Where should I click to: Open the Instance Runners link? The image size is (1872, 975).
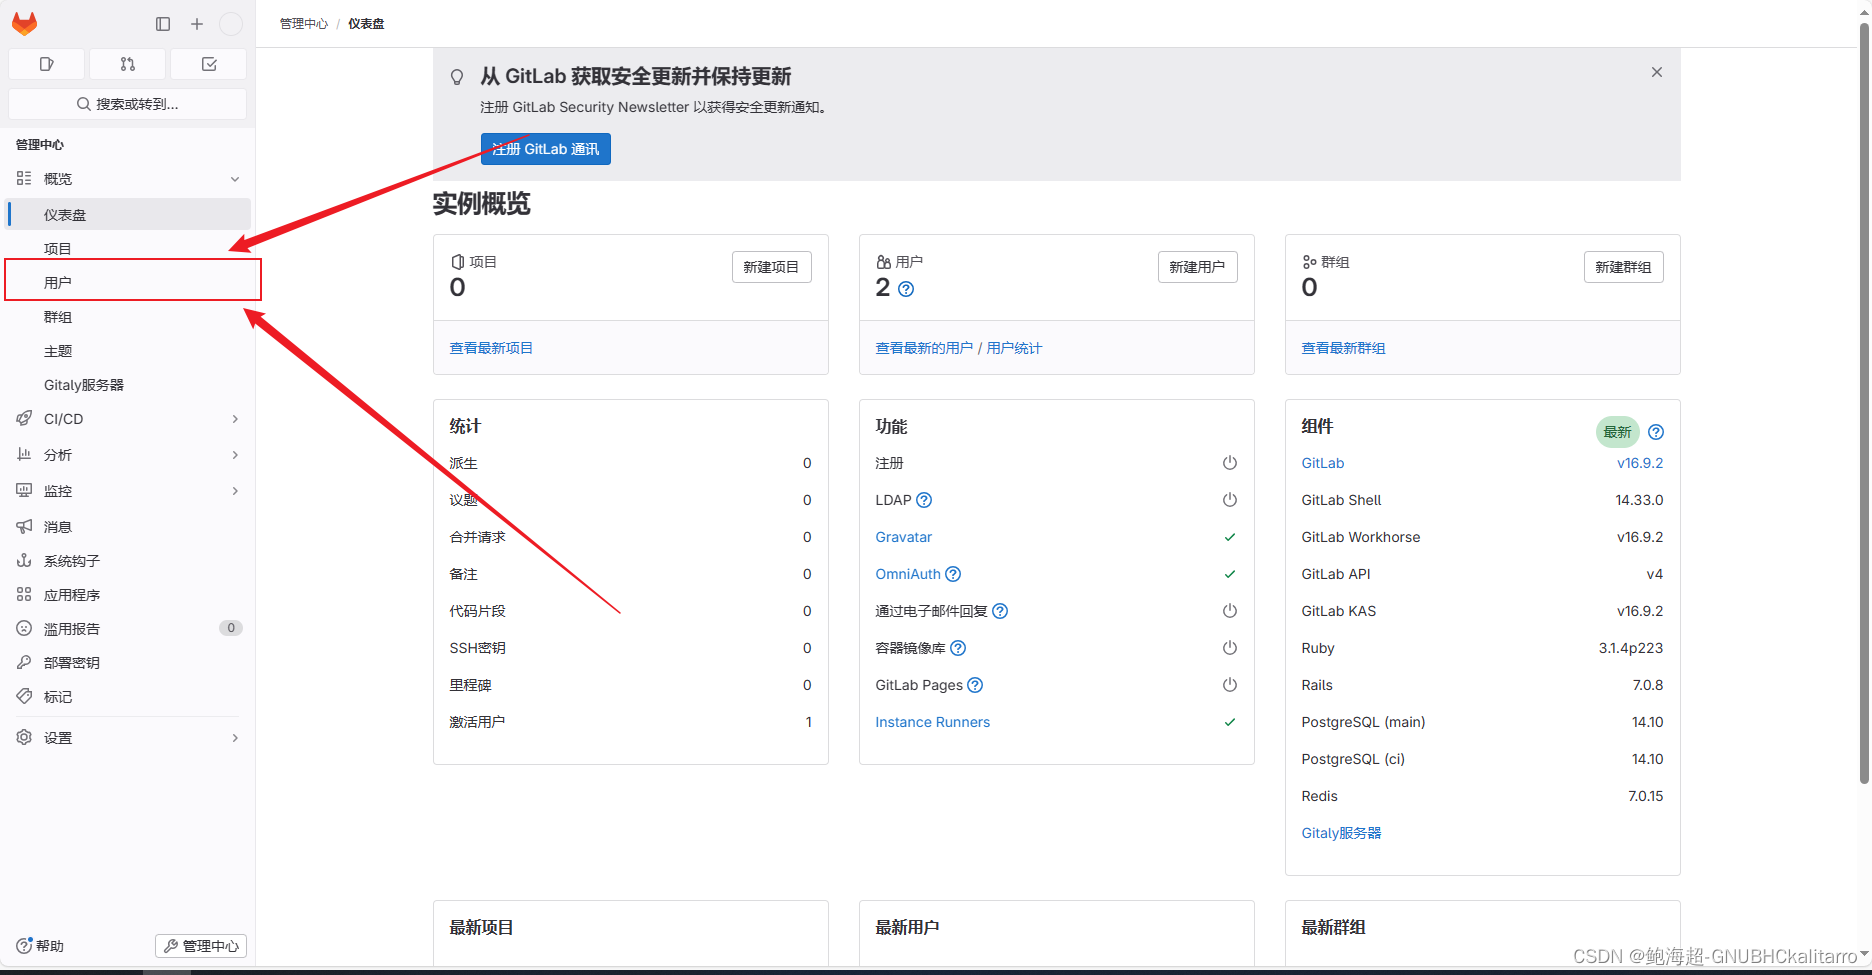coord(933,722)
